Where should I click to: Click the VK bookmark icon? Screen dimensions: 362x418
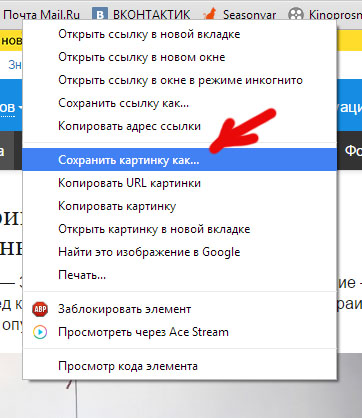click(100, 15)
